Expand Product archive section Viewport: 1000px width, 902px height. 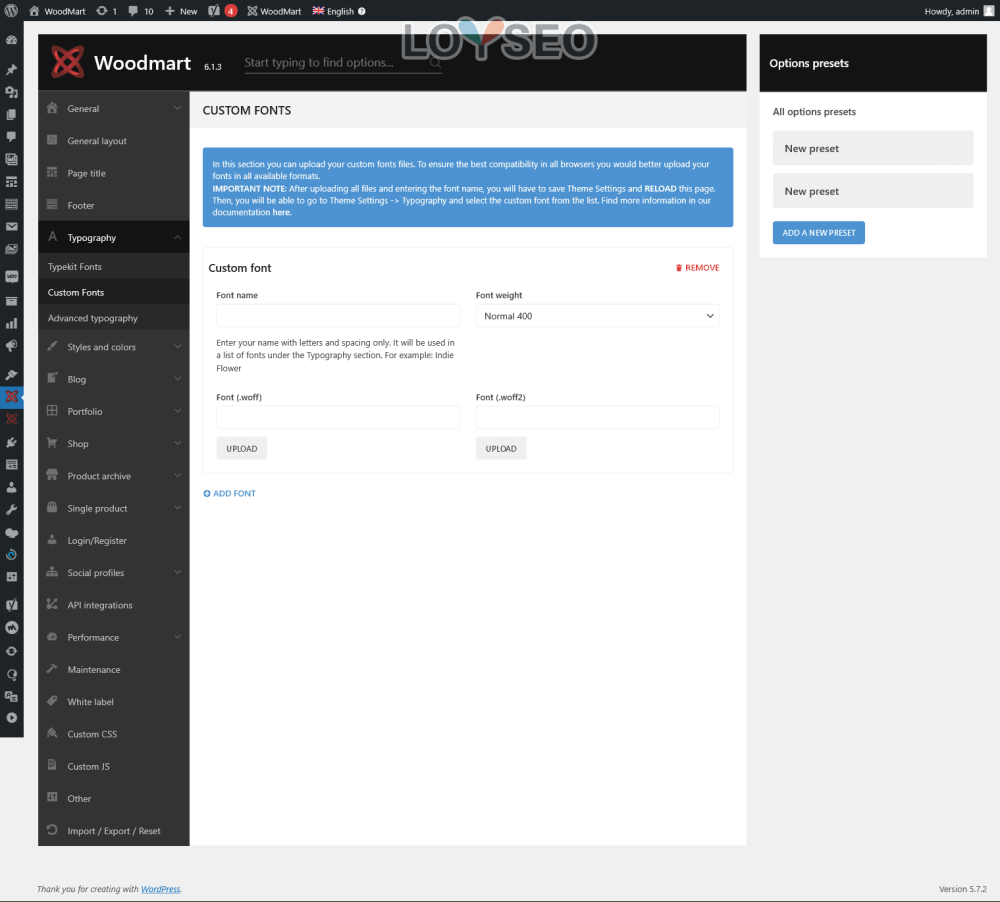[114, 476]
